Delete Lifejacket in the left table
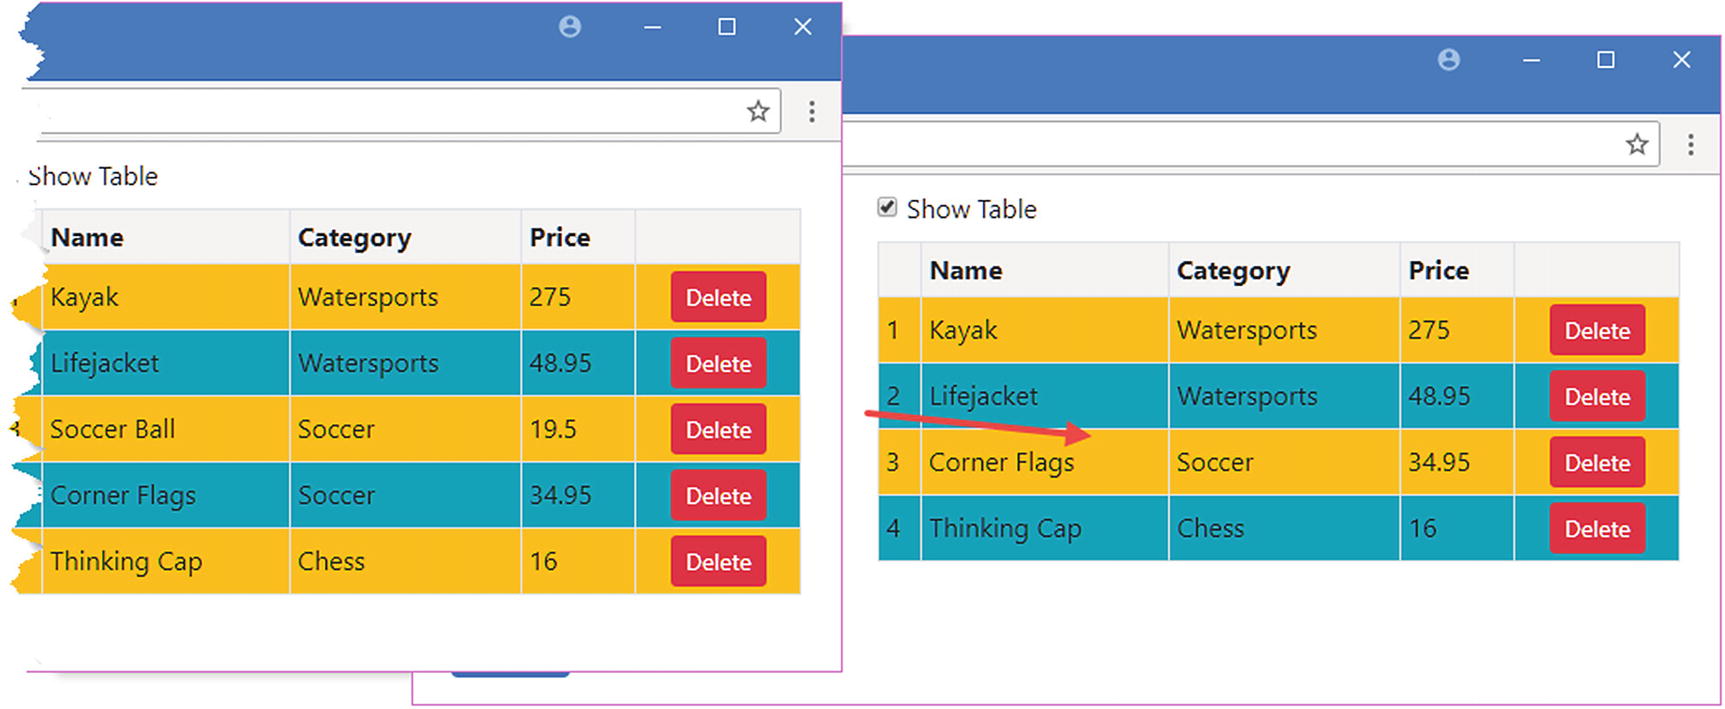The image size is (1725, 709). coord(718,364)
